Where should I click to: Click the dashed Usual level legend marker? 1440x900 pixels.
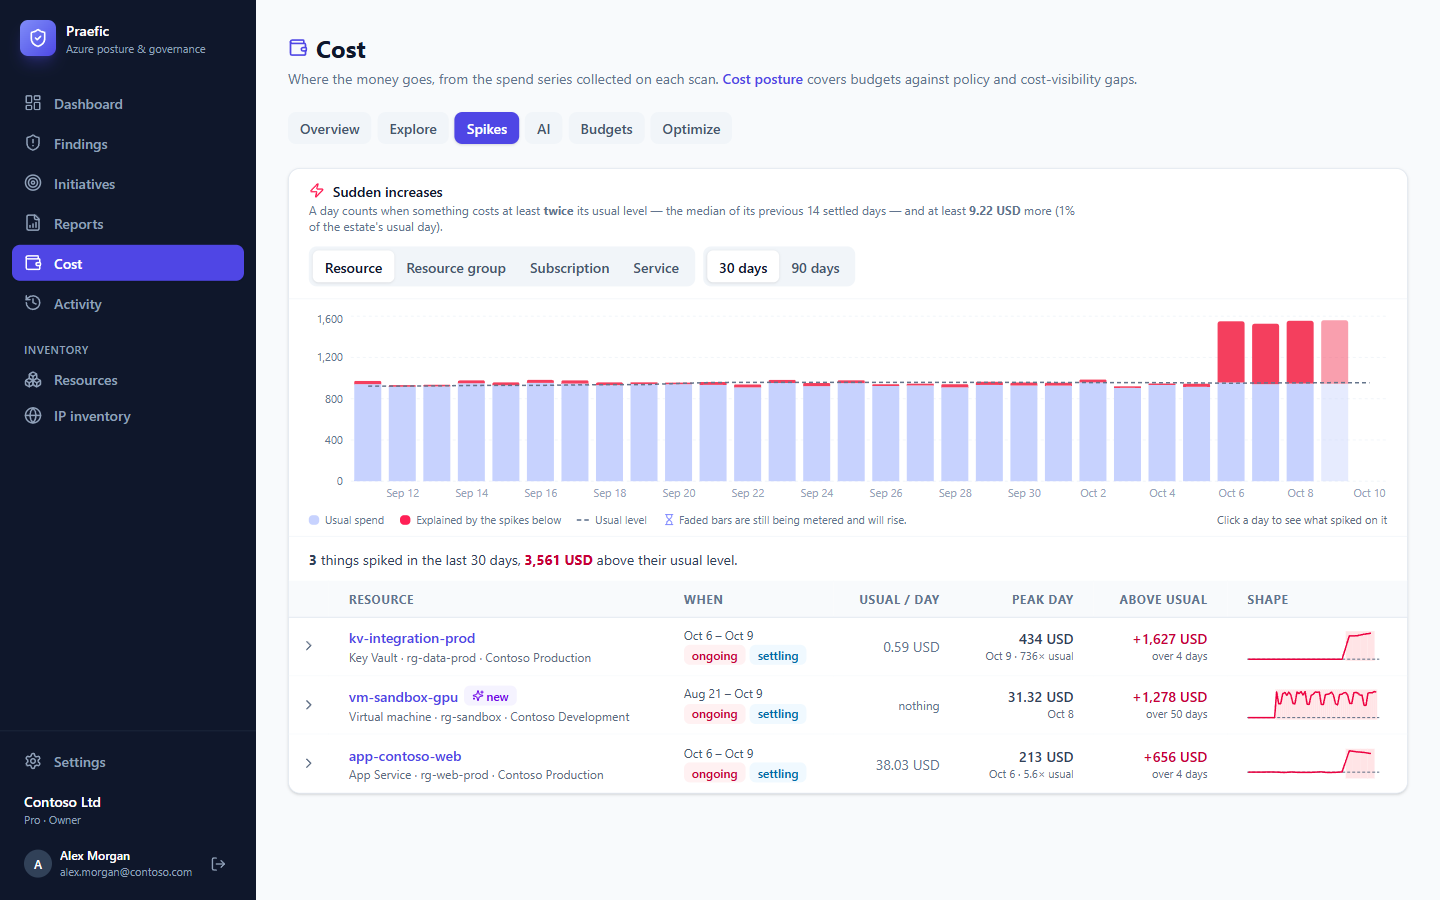tap(583, 520)
